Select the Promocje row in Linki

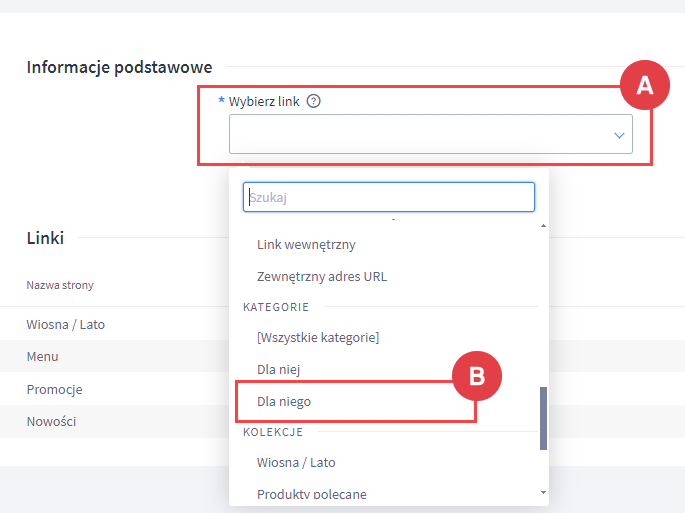pyautogui.click(x=54, y=389)
